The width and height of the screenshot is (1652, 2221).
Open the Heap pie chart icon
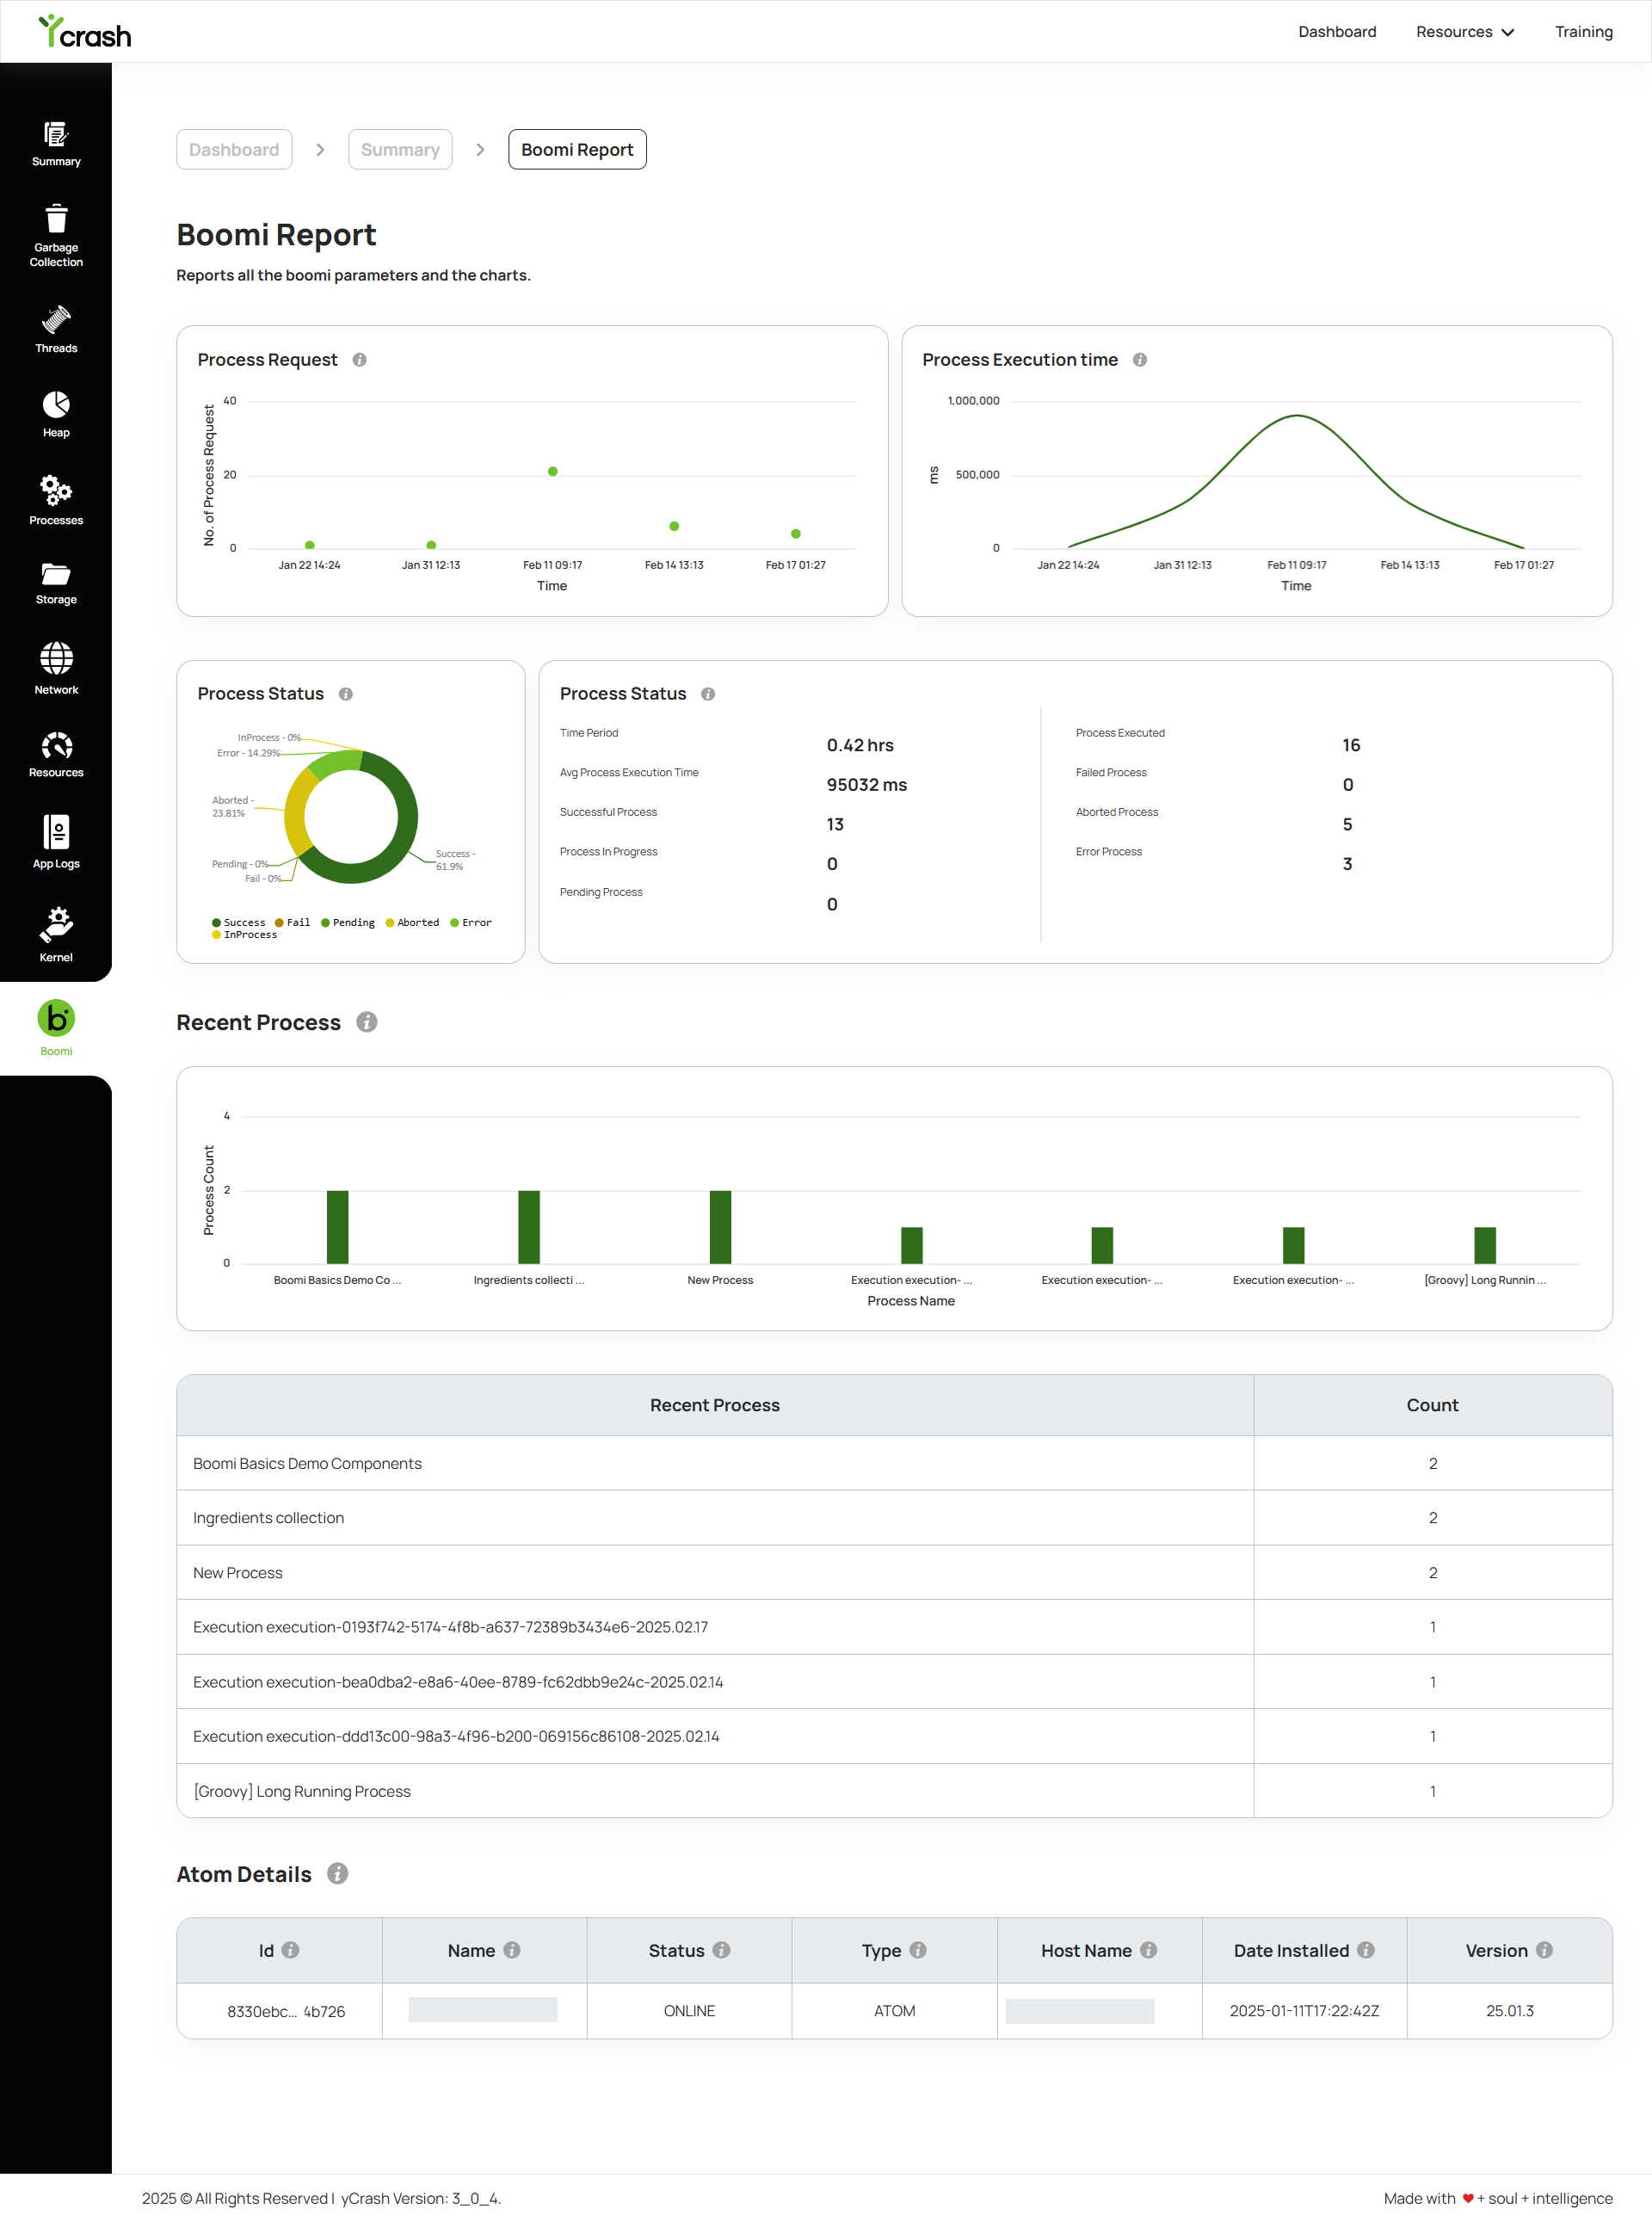(56, 404)
